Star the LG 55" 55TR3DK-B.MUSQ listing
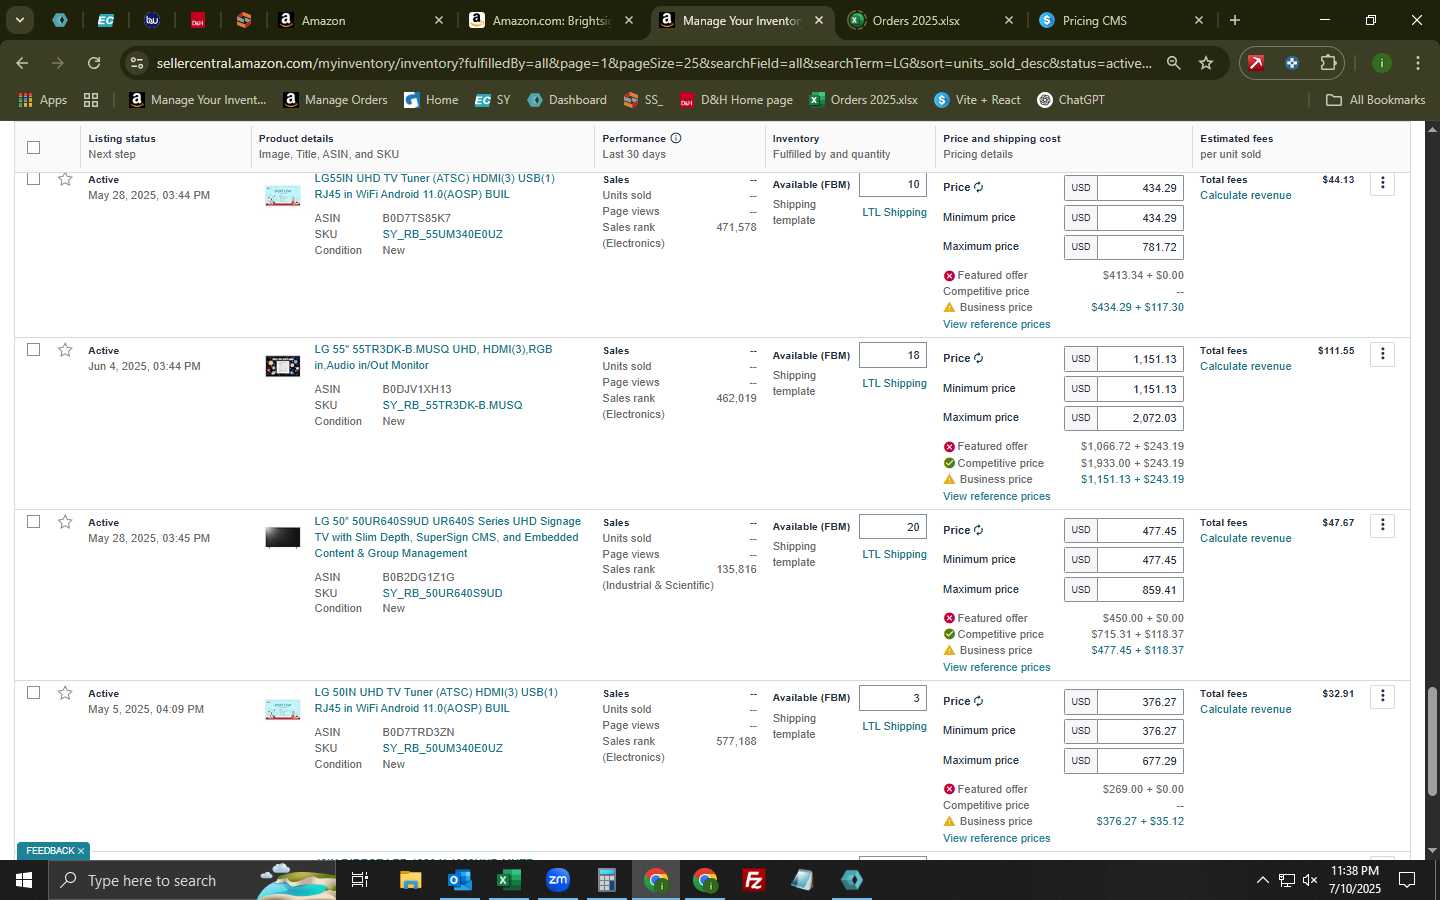Image resolution: width=1440 pixels, height=900 pixels. (x=65, y=350)
